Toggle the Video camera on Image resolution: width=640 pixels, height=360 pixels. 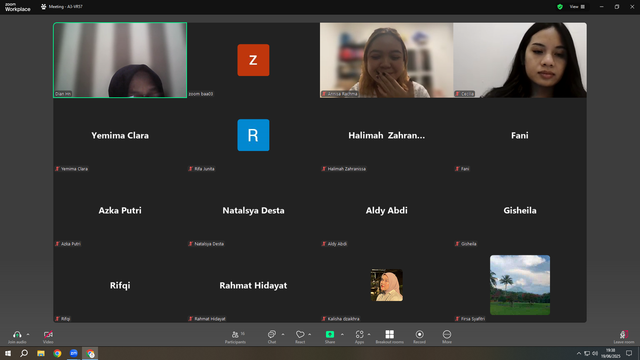[48, 334]
